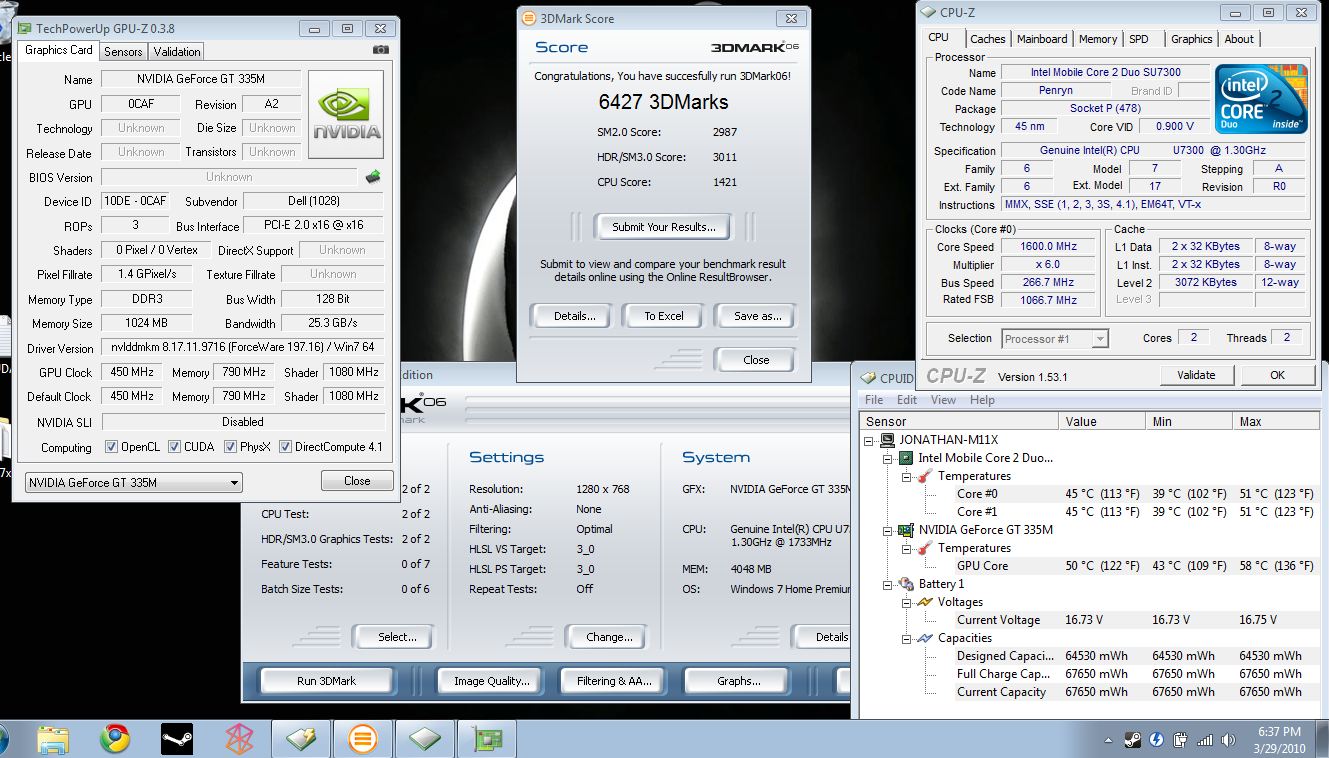Viewport: 1329px width, 758px height.
Task: Click the Steam tray icon
Action: coord(1133,740)
